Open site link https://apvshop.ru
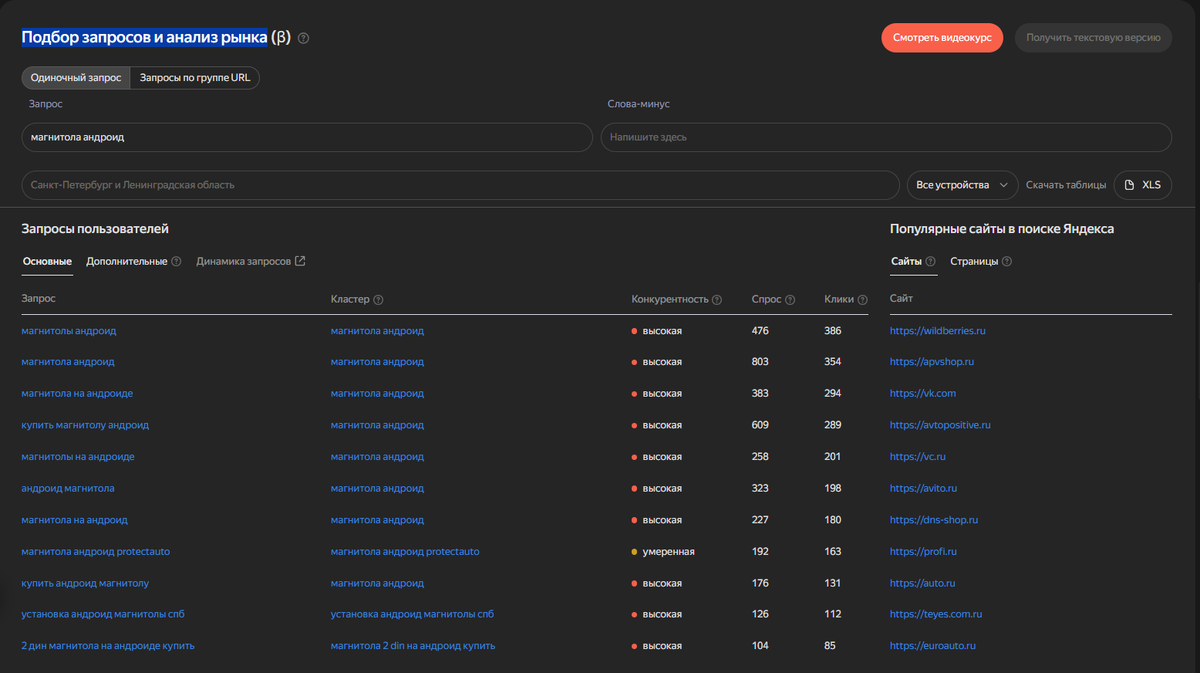Screen dimensions: 1200x673 click(932, 362)
